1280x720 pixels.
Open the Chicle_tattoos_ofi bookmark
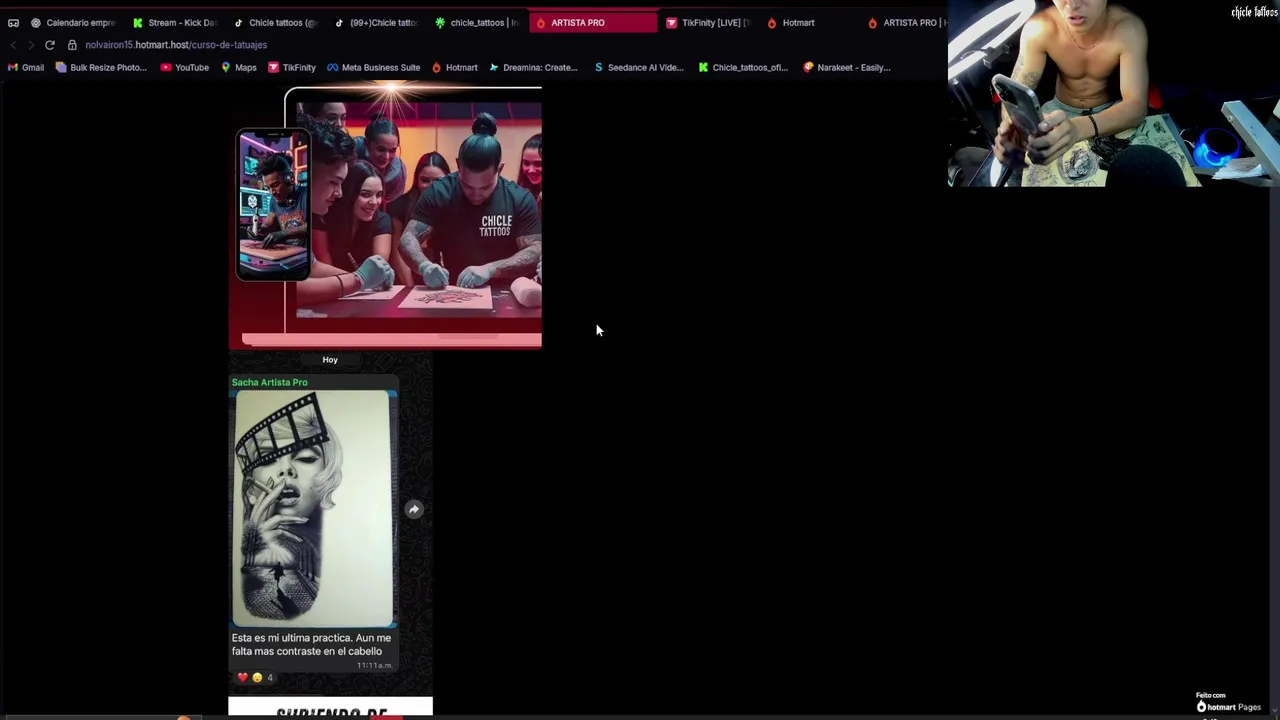point(743,67)
